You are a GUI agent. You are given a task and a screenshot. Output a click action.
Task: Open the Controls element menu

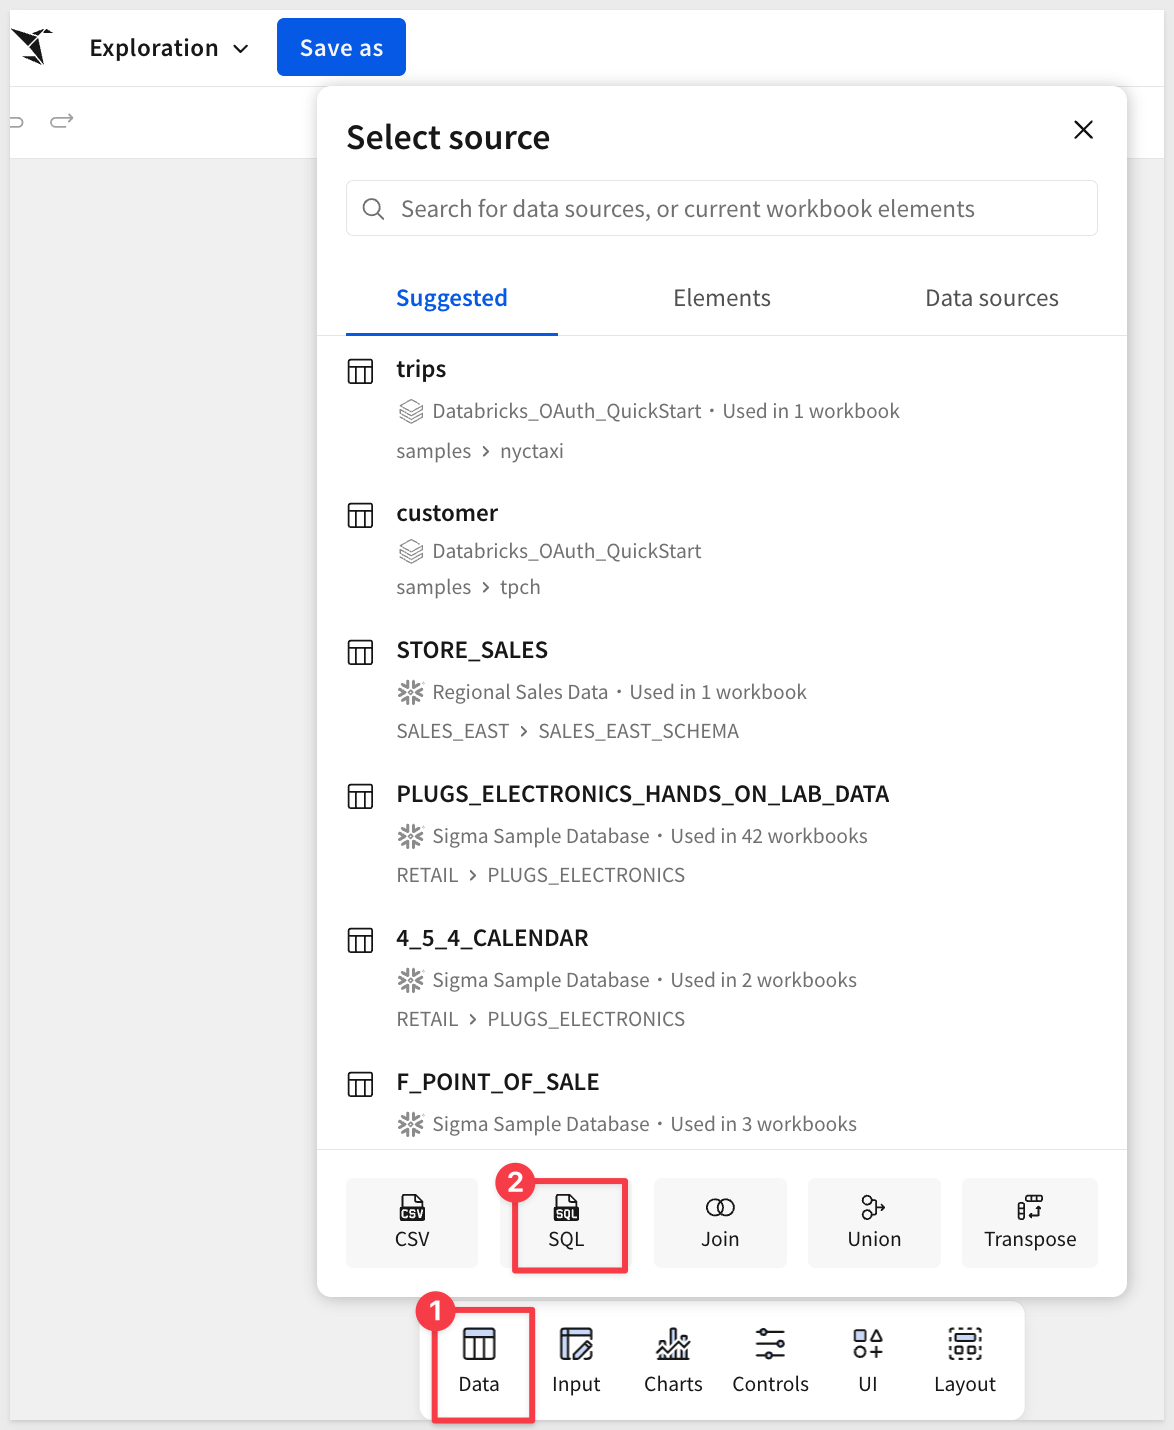pos(770,1361)
